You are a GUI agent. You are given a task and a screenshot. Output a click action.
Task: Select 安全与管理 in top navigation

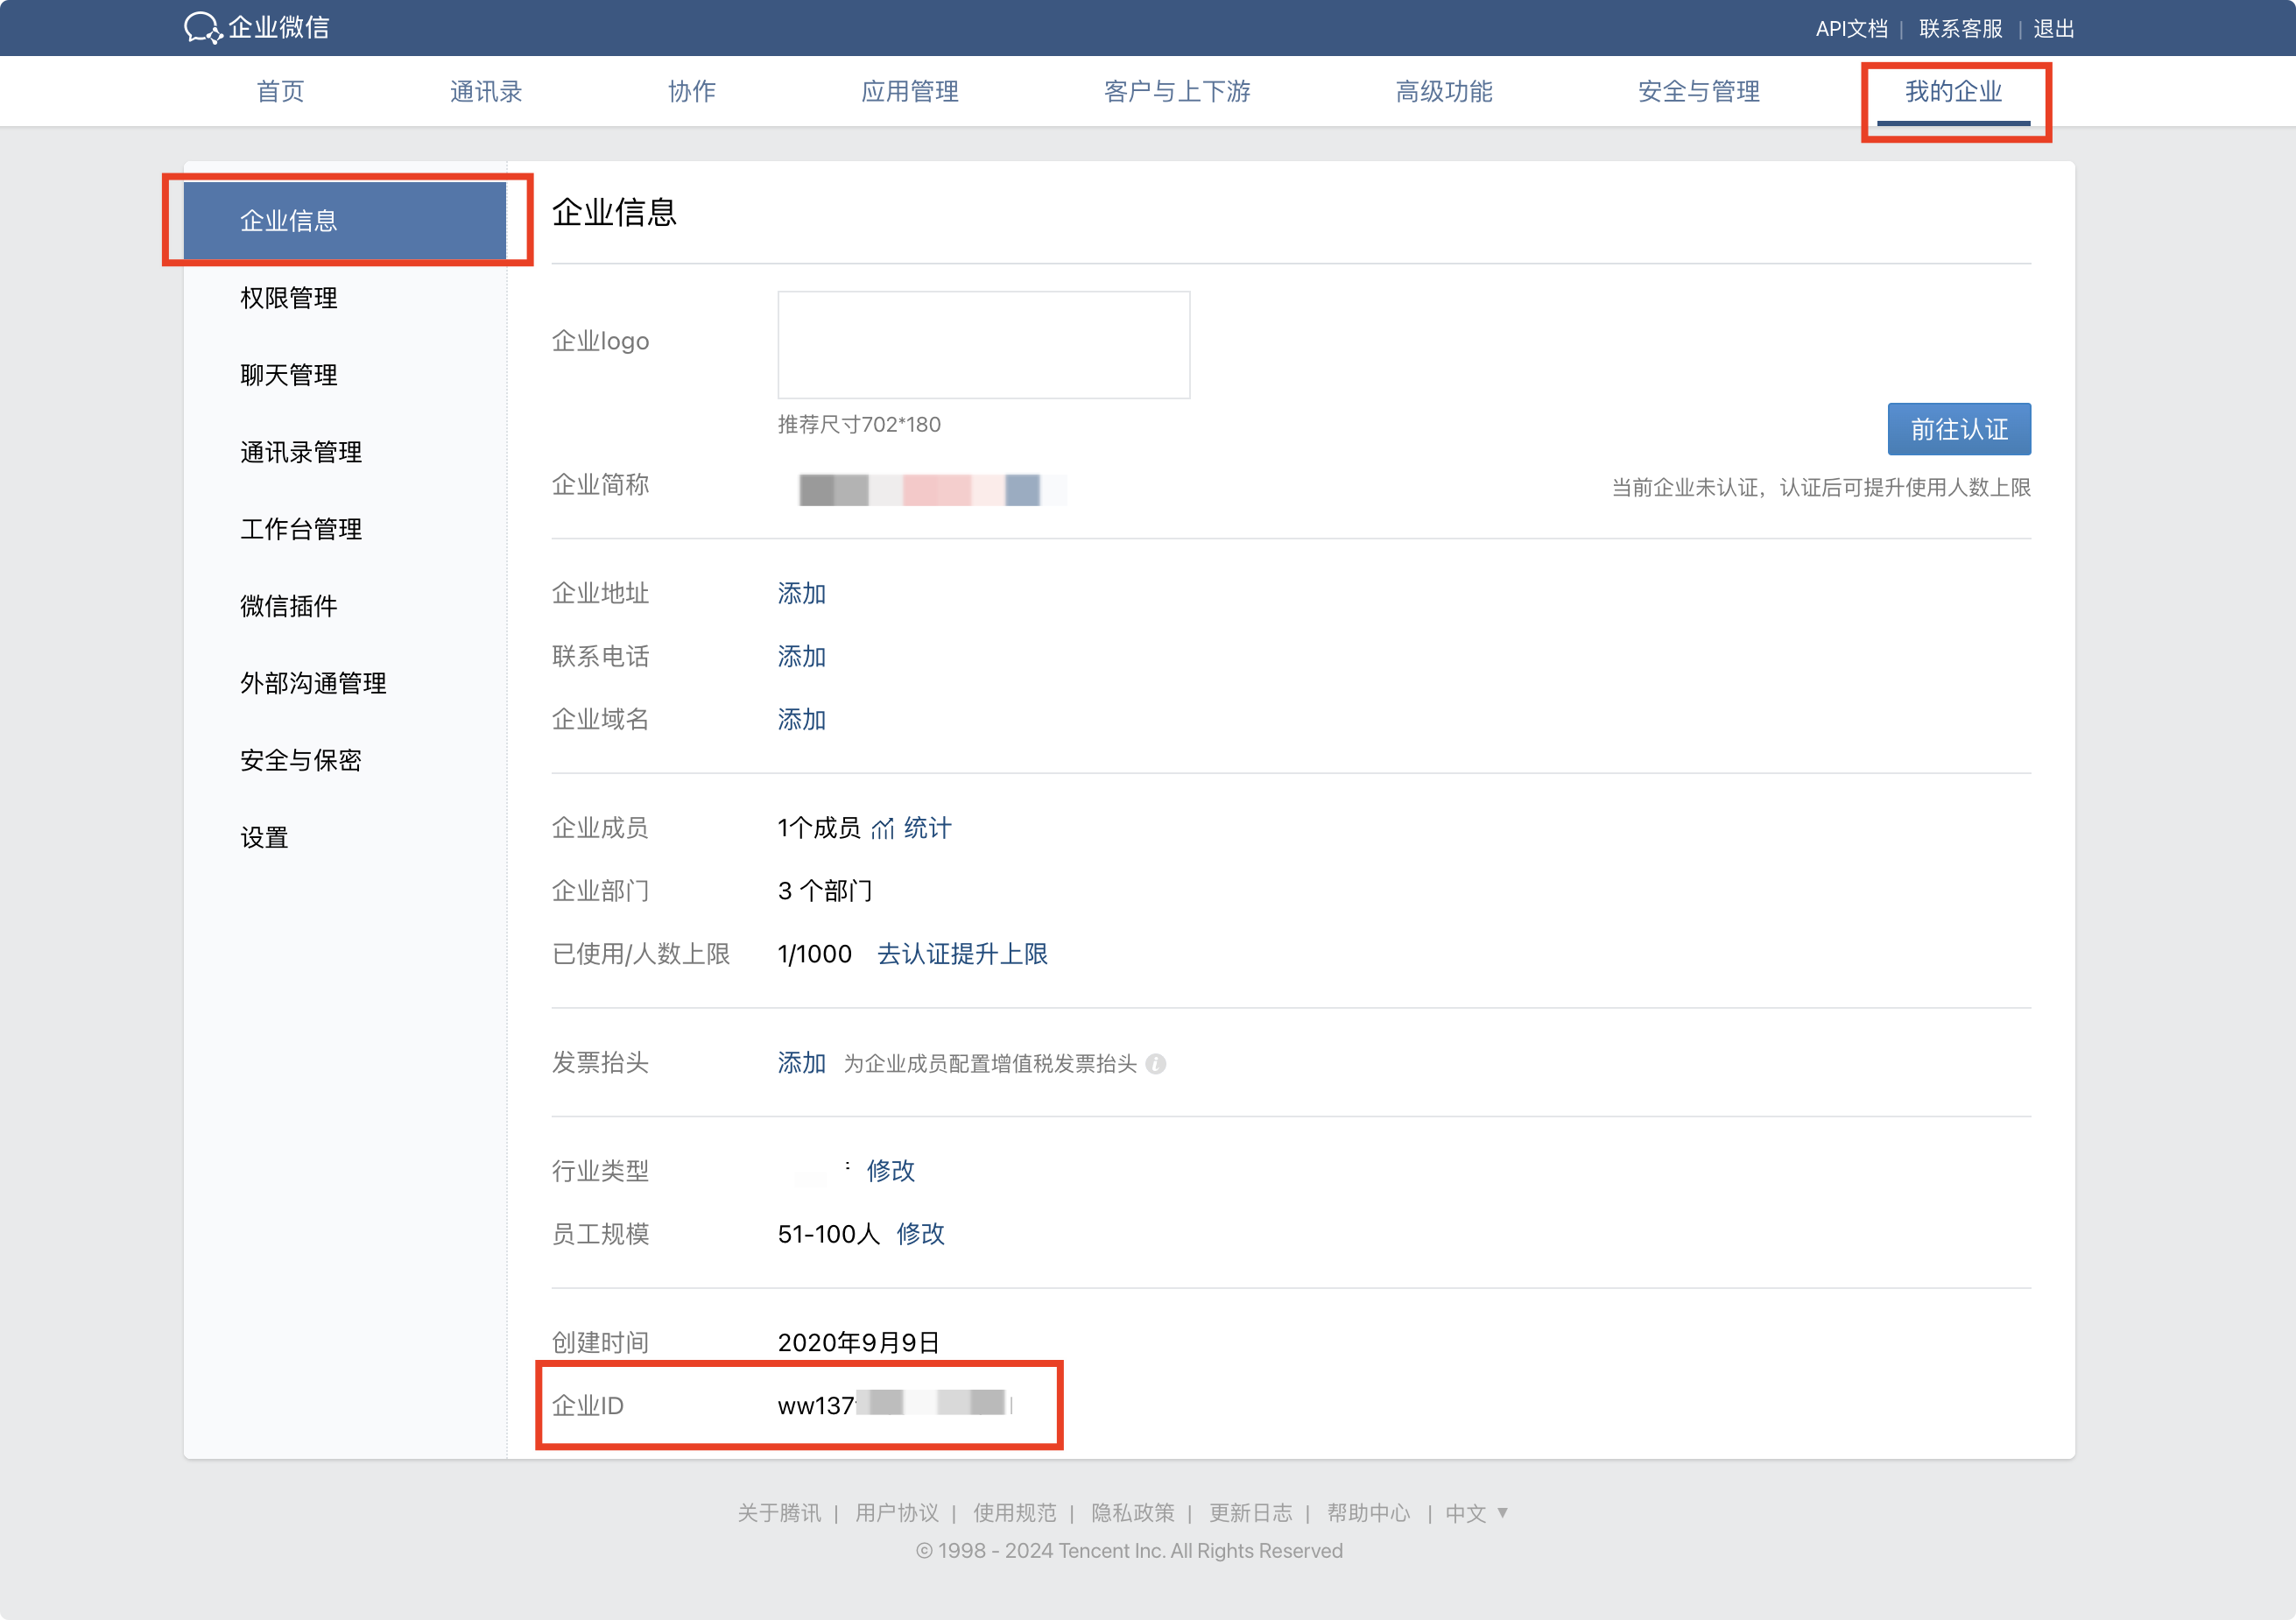point(1698,92)
